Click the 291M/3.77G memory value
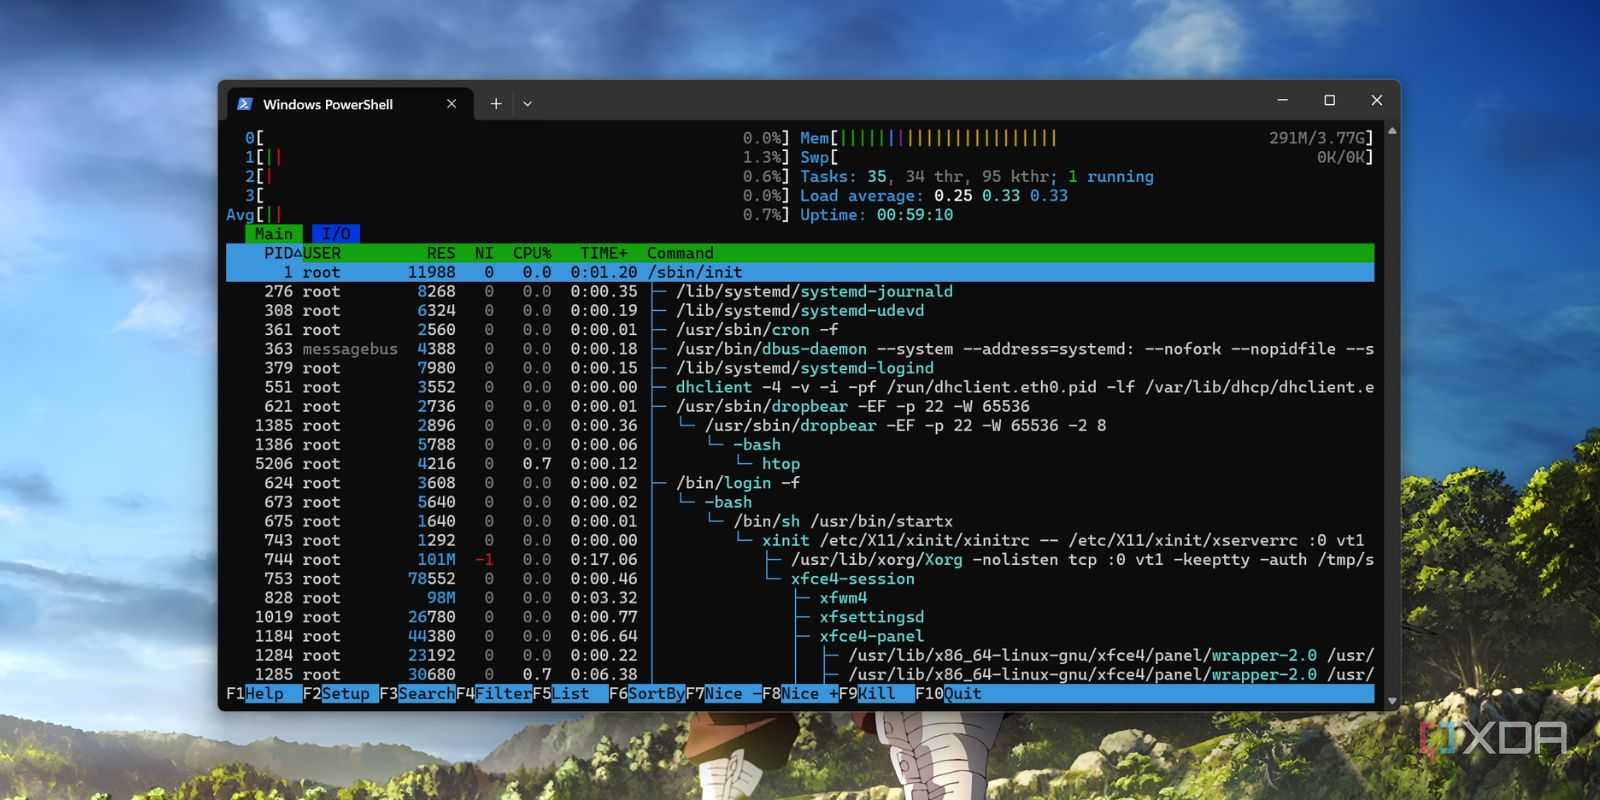This screenshot has height=800, width=1600. click(1317, 138)
